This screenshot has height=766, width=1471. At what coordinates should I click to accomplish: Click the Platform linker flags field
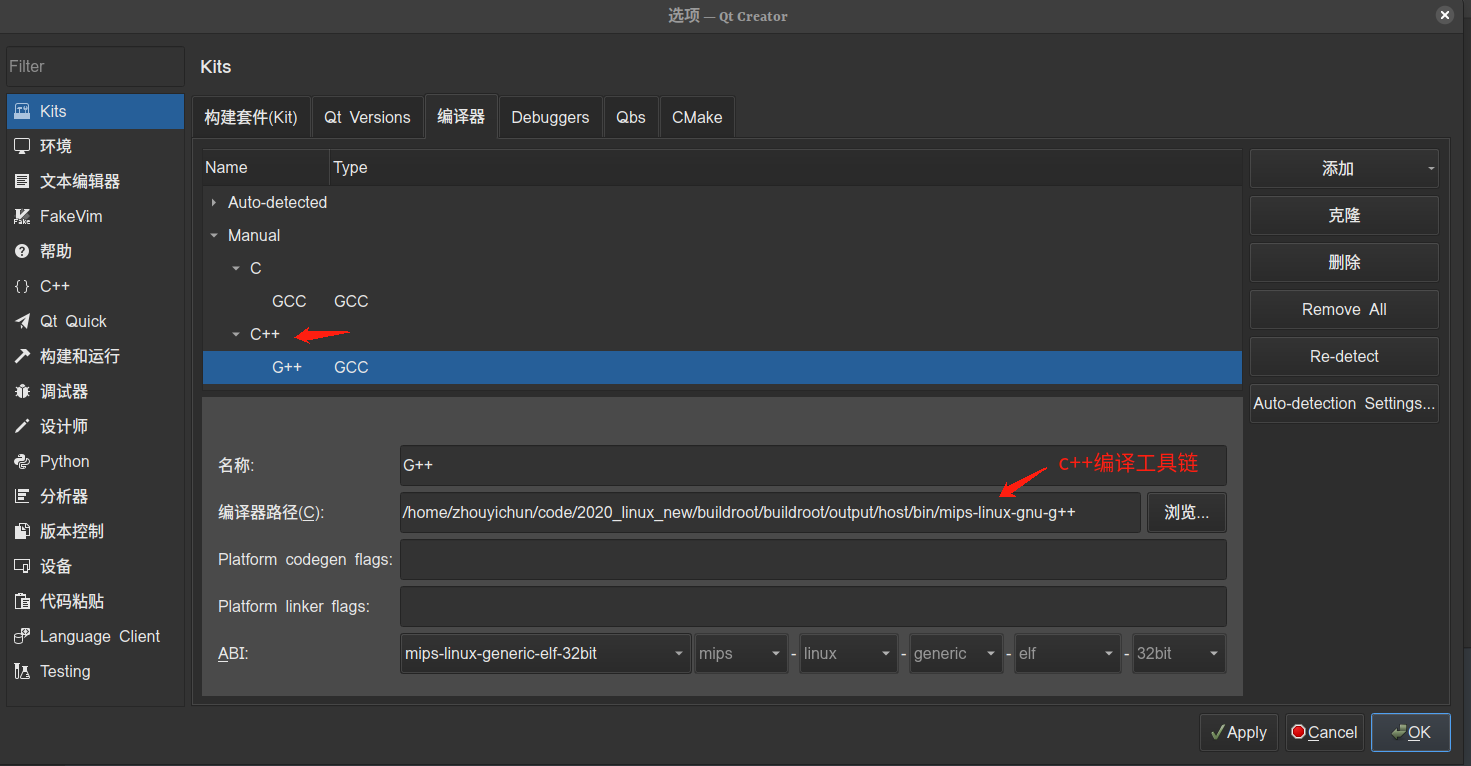[x=813, y=607]
